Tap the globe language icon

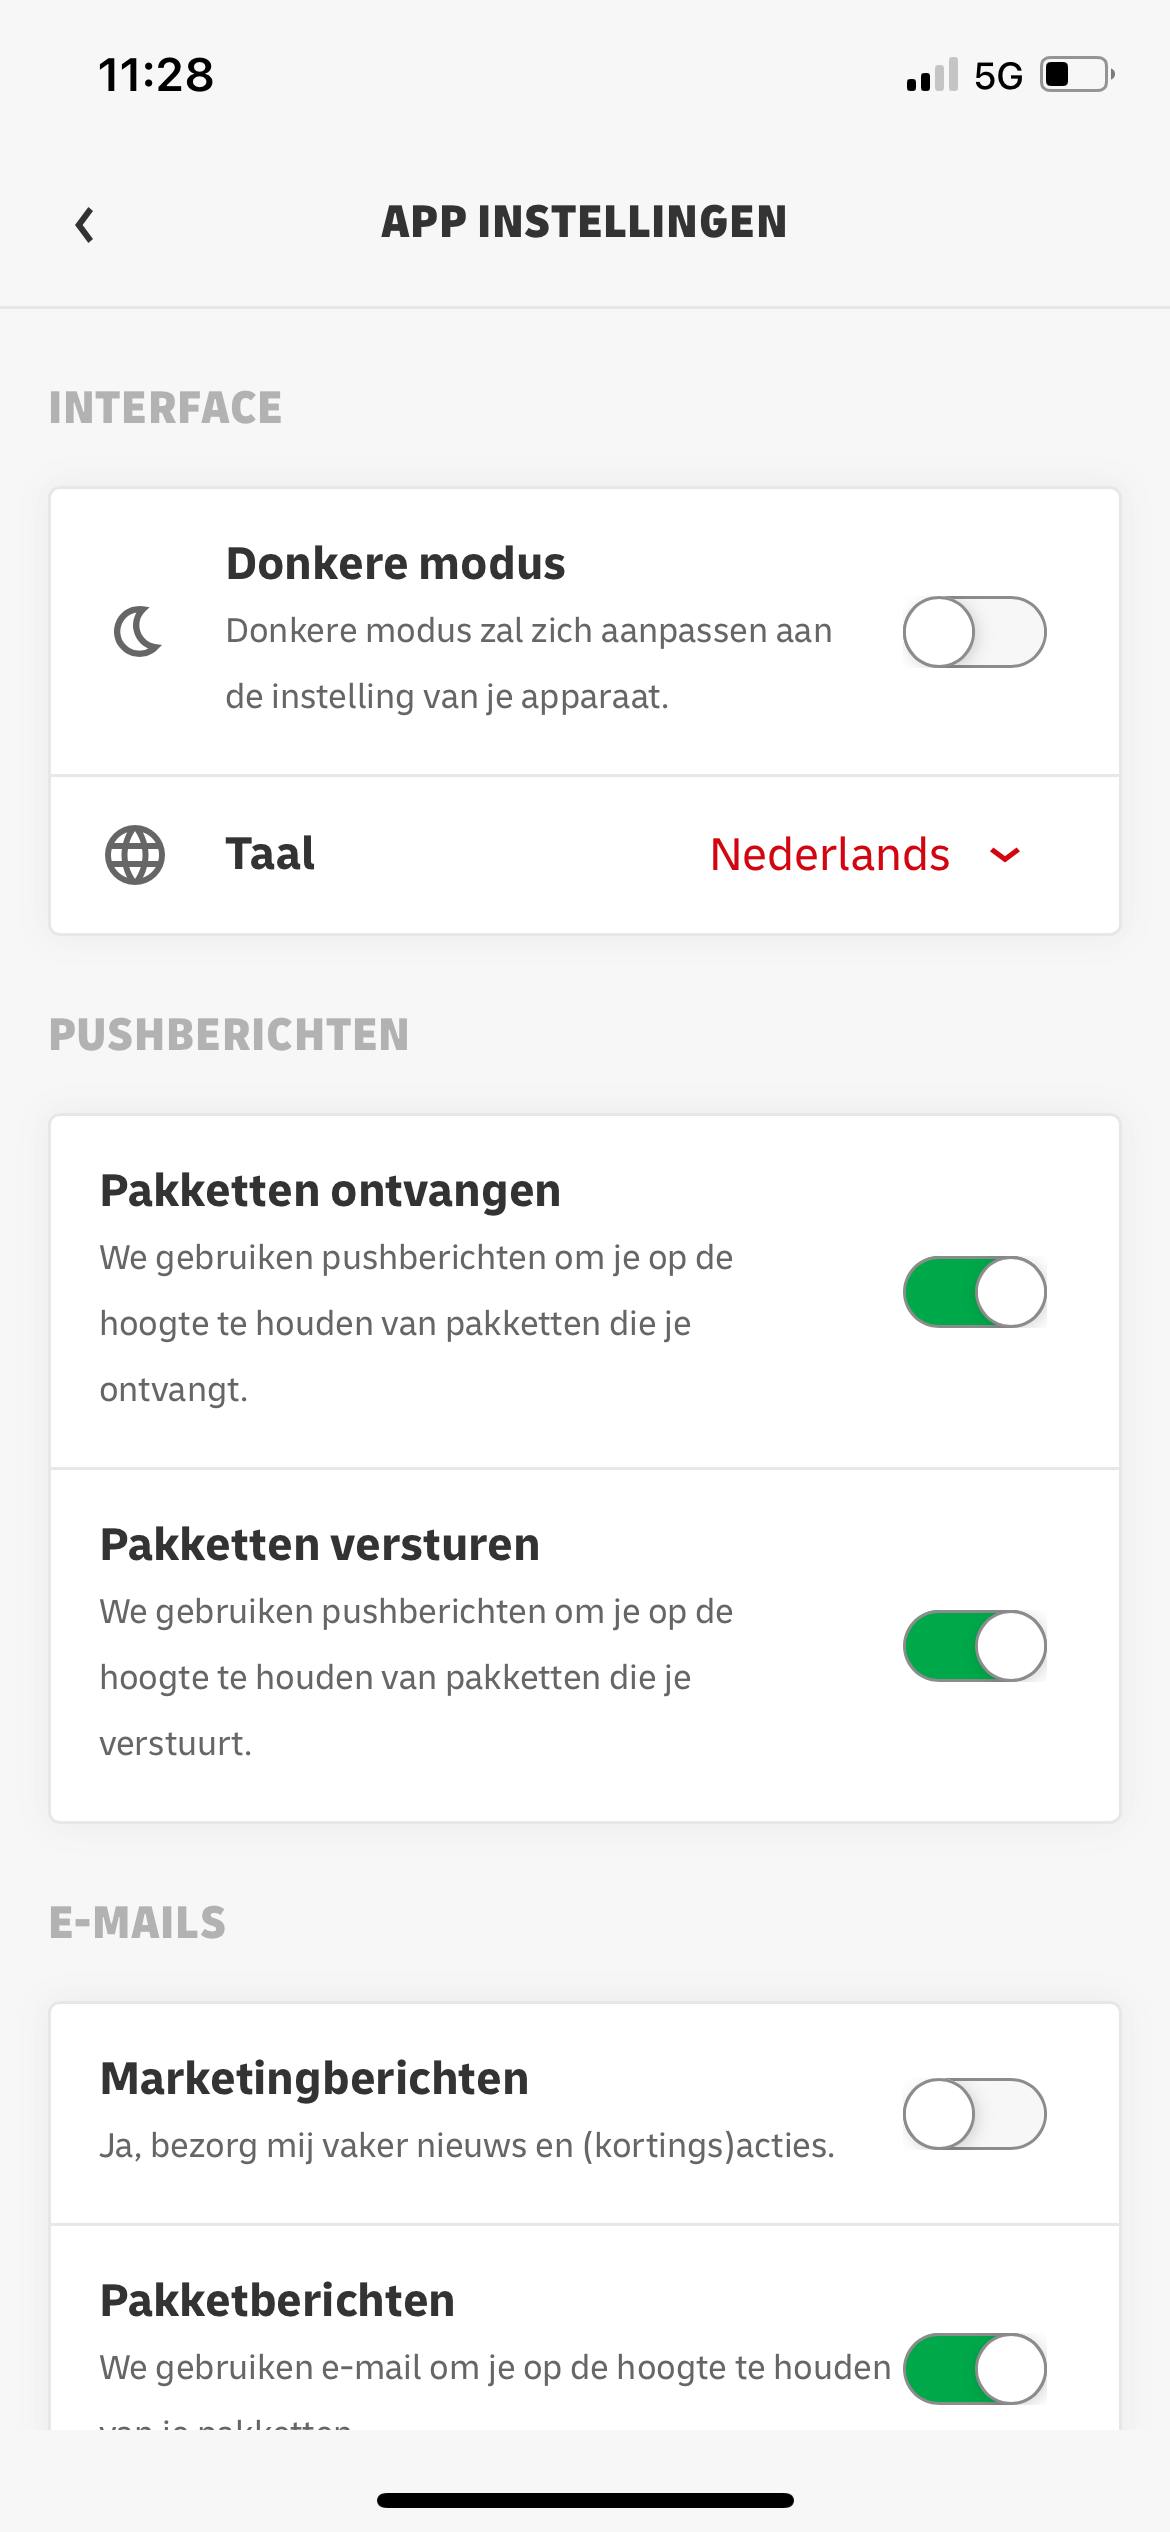[x=135, y=855]
